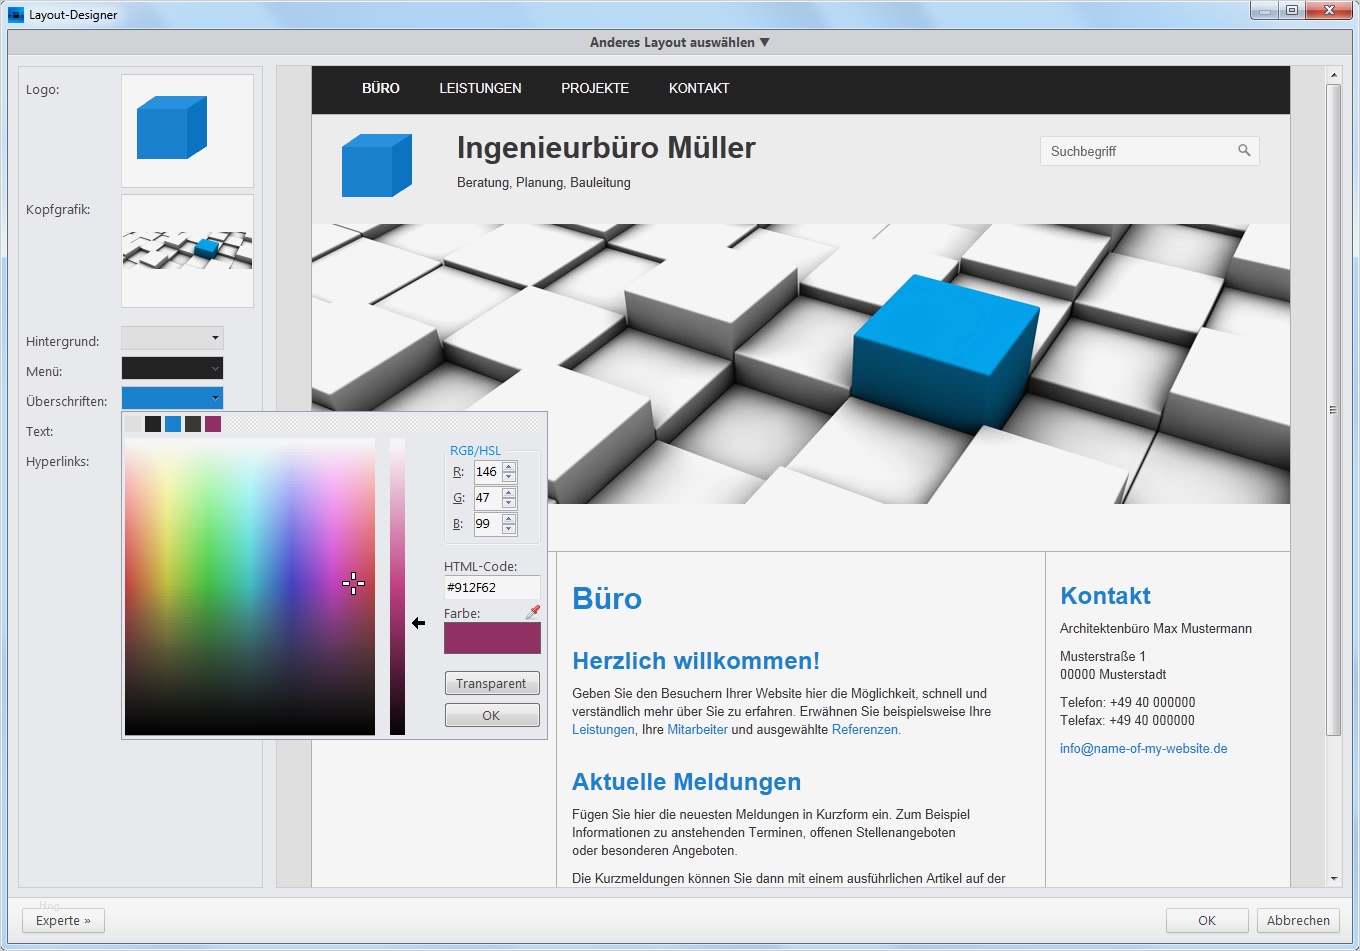Viewport: 1360px width, 951px height.
Task: Click inside the HTML-Code input field
Action: (491, 587)
